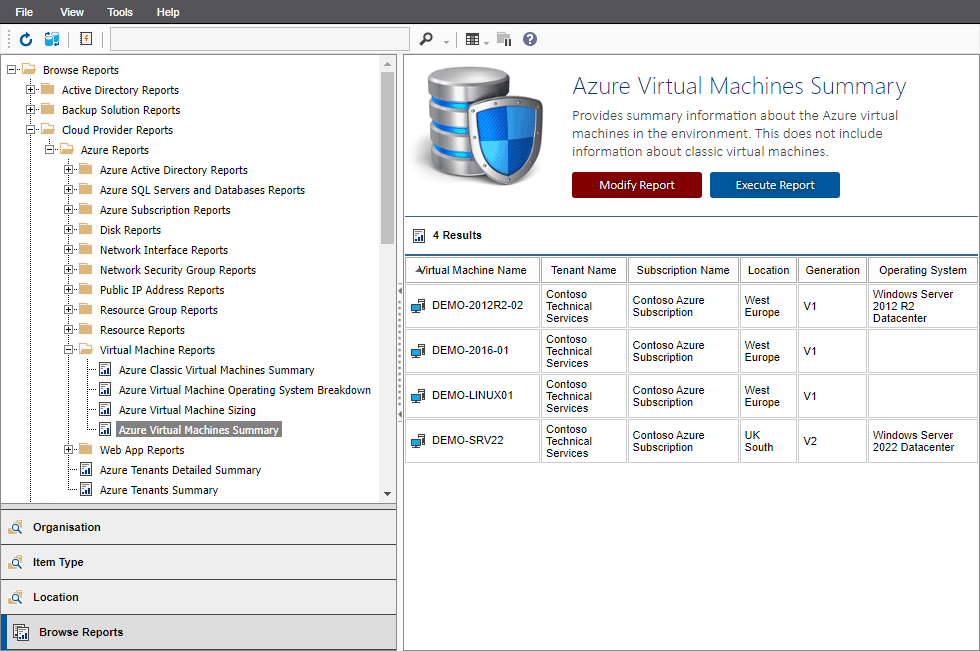Image resolution: width=980 pixels, height=651 pixels.
Task: Open the View menu
Action: pyautogui.click(x=72, y=12)
